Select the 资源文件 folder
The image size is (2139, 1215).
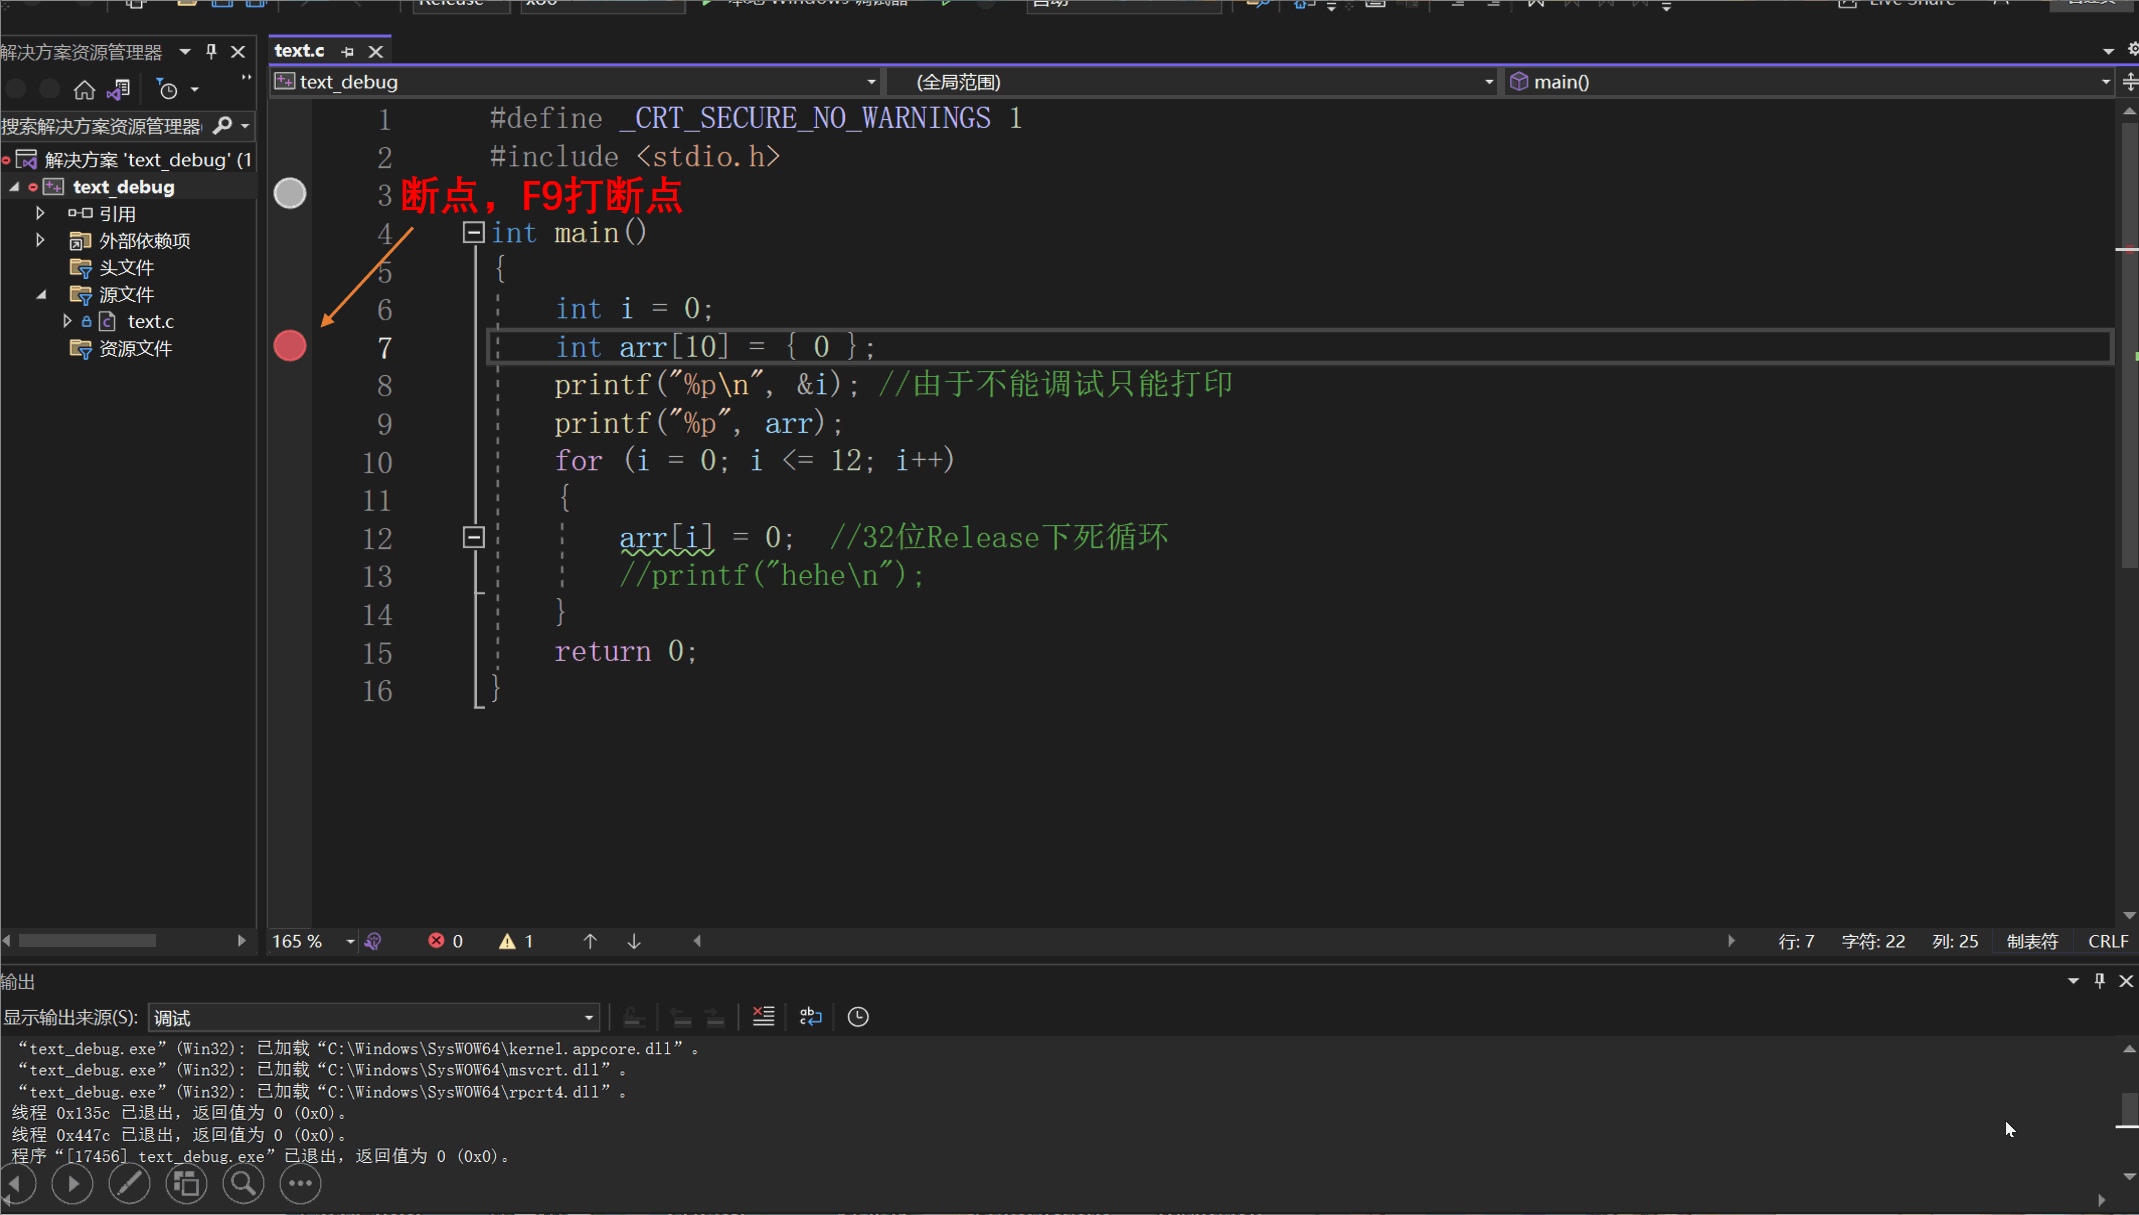(x=135, y=349)
